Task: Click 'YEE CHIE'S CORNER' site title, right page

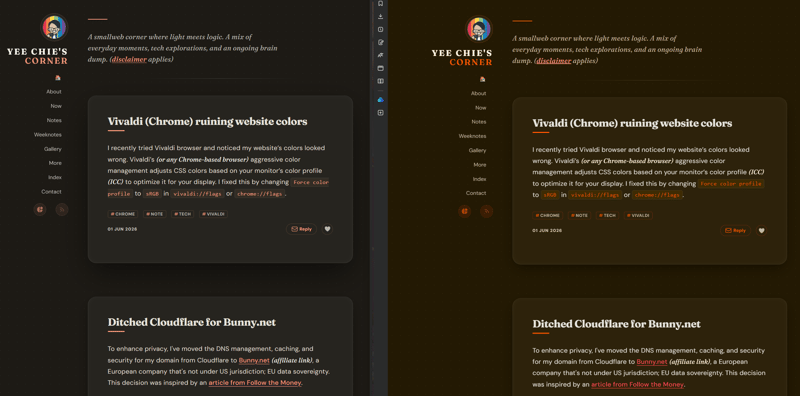Action: click(x=462, y=58)
